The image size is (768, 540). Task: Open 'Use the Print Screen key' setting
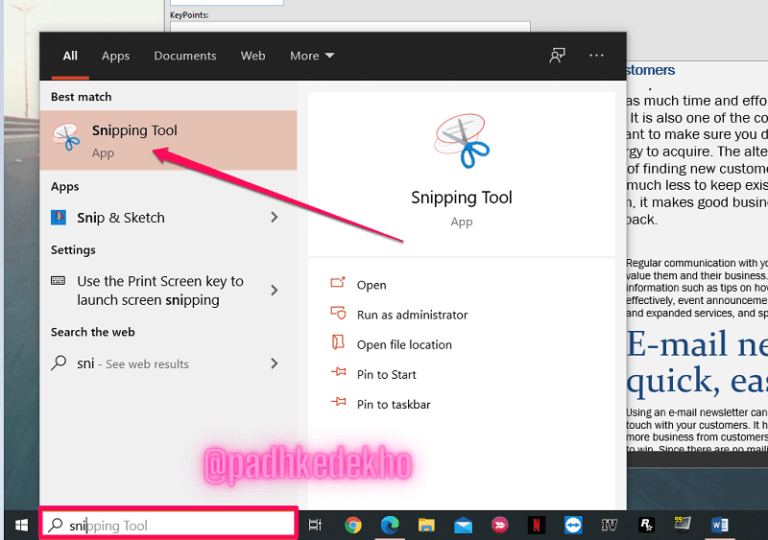[x=160, y=291]
